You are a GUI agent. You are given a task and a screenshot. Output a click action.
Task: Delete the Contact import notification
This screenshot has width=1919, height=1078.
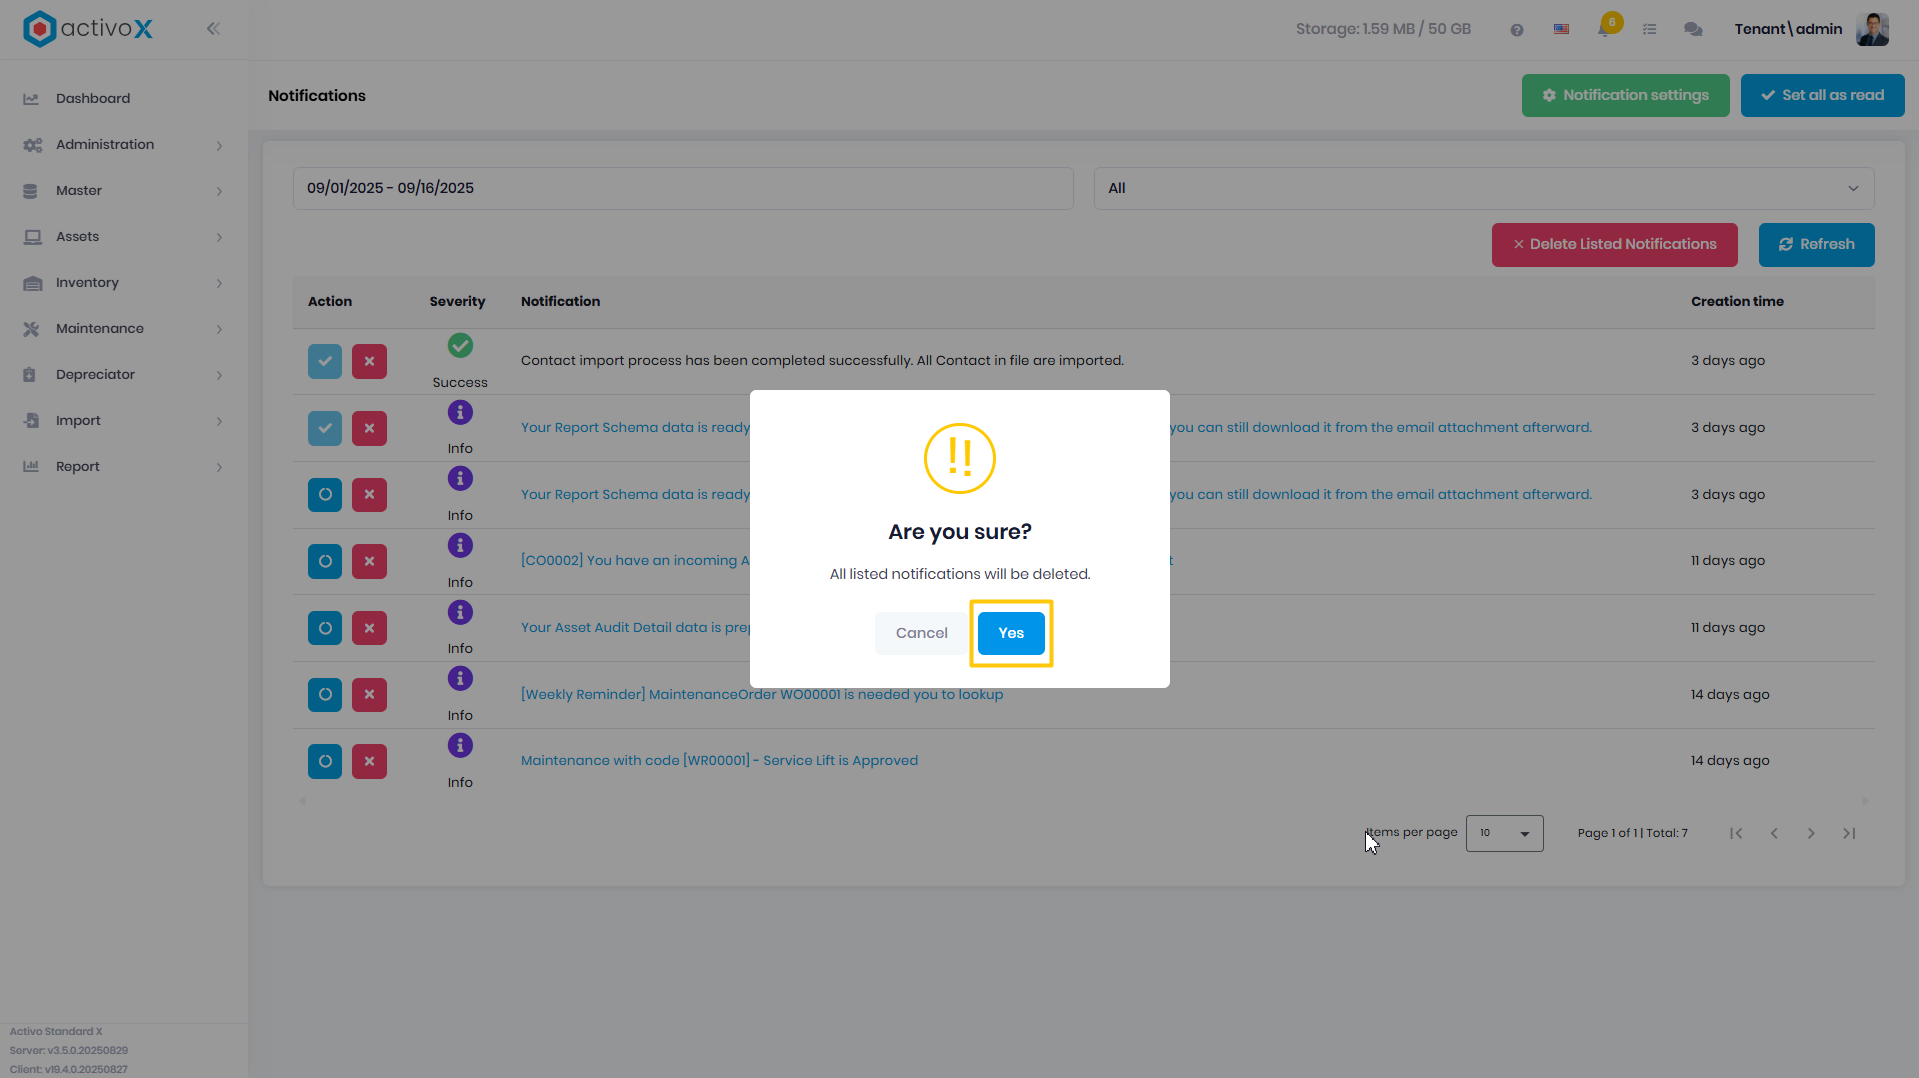pyautogui.click(x=369, y=361)
